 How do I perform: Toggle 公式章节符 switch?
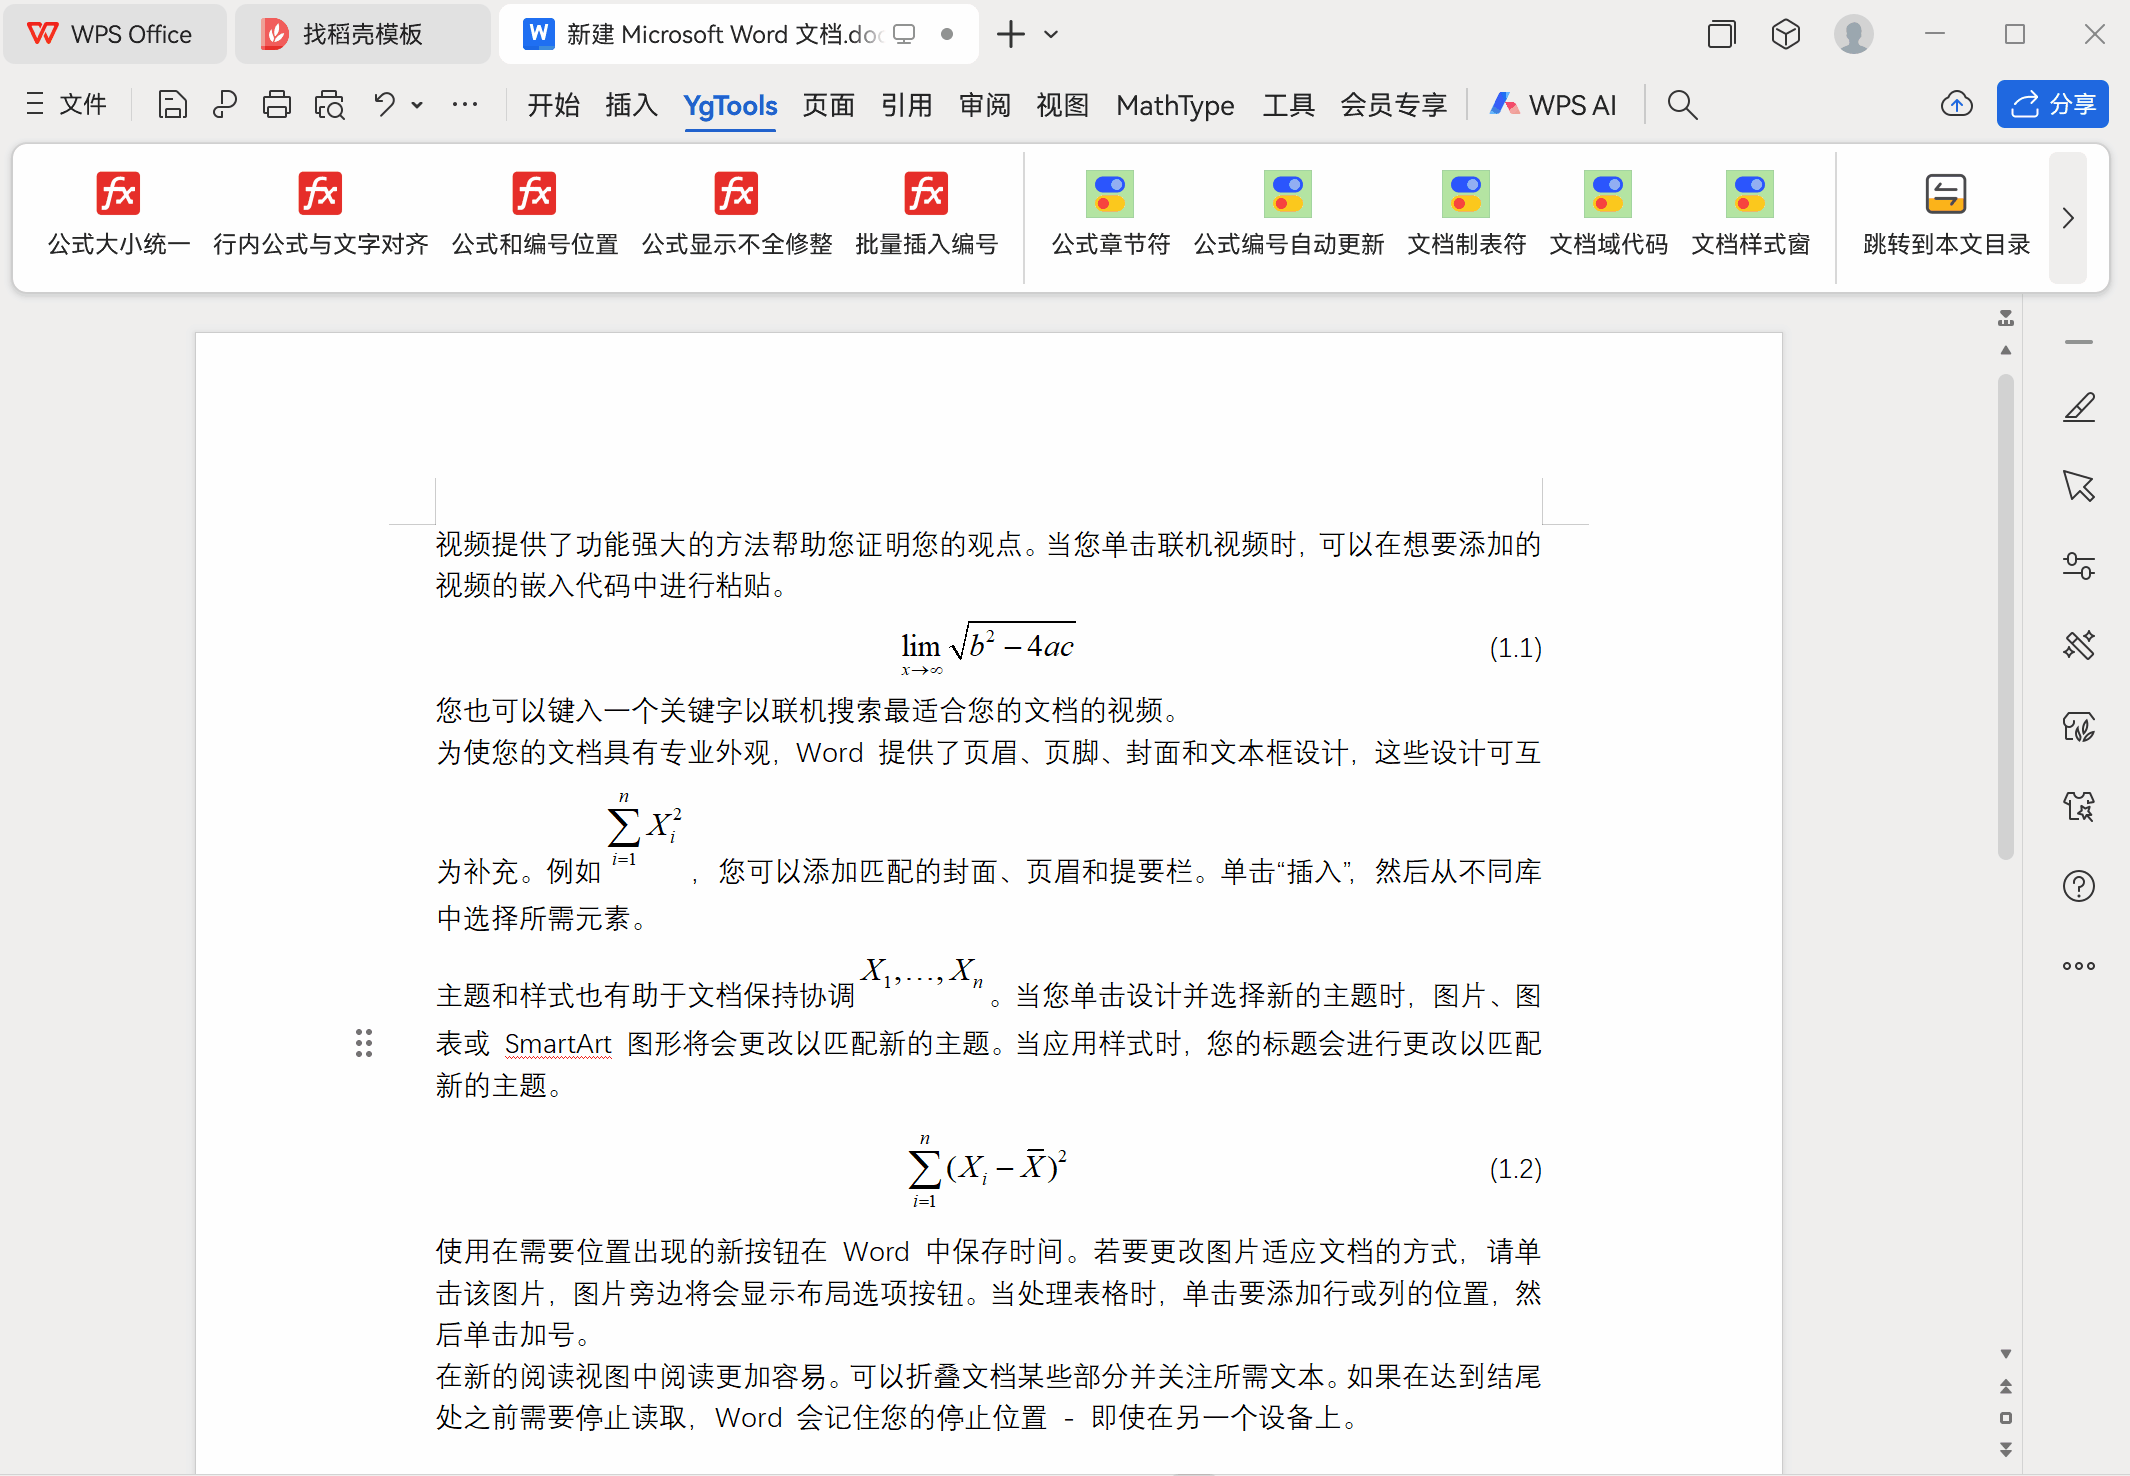(1110, 194)
